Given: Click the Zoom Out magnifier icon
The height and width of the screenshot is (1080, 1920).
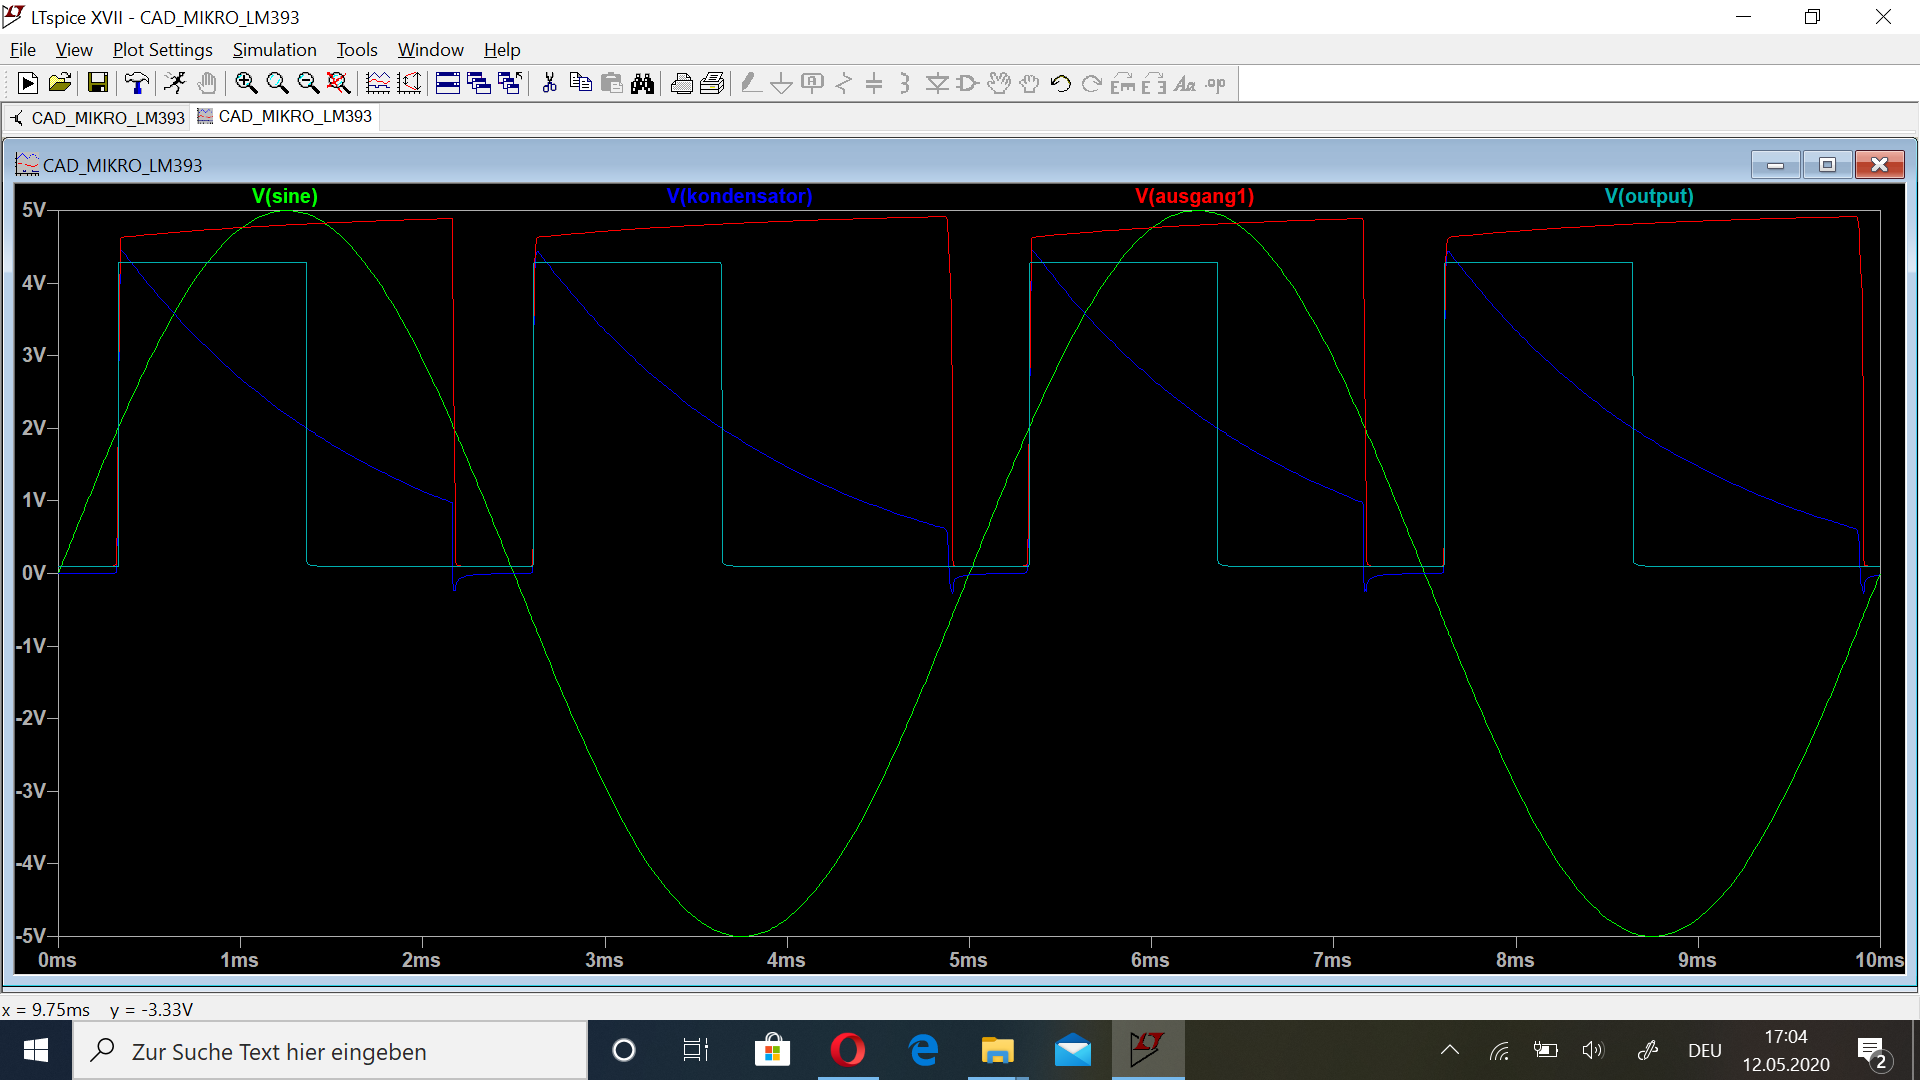Looking at the screenshot, I should point(308,84).
